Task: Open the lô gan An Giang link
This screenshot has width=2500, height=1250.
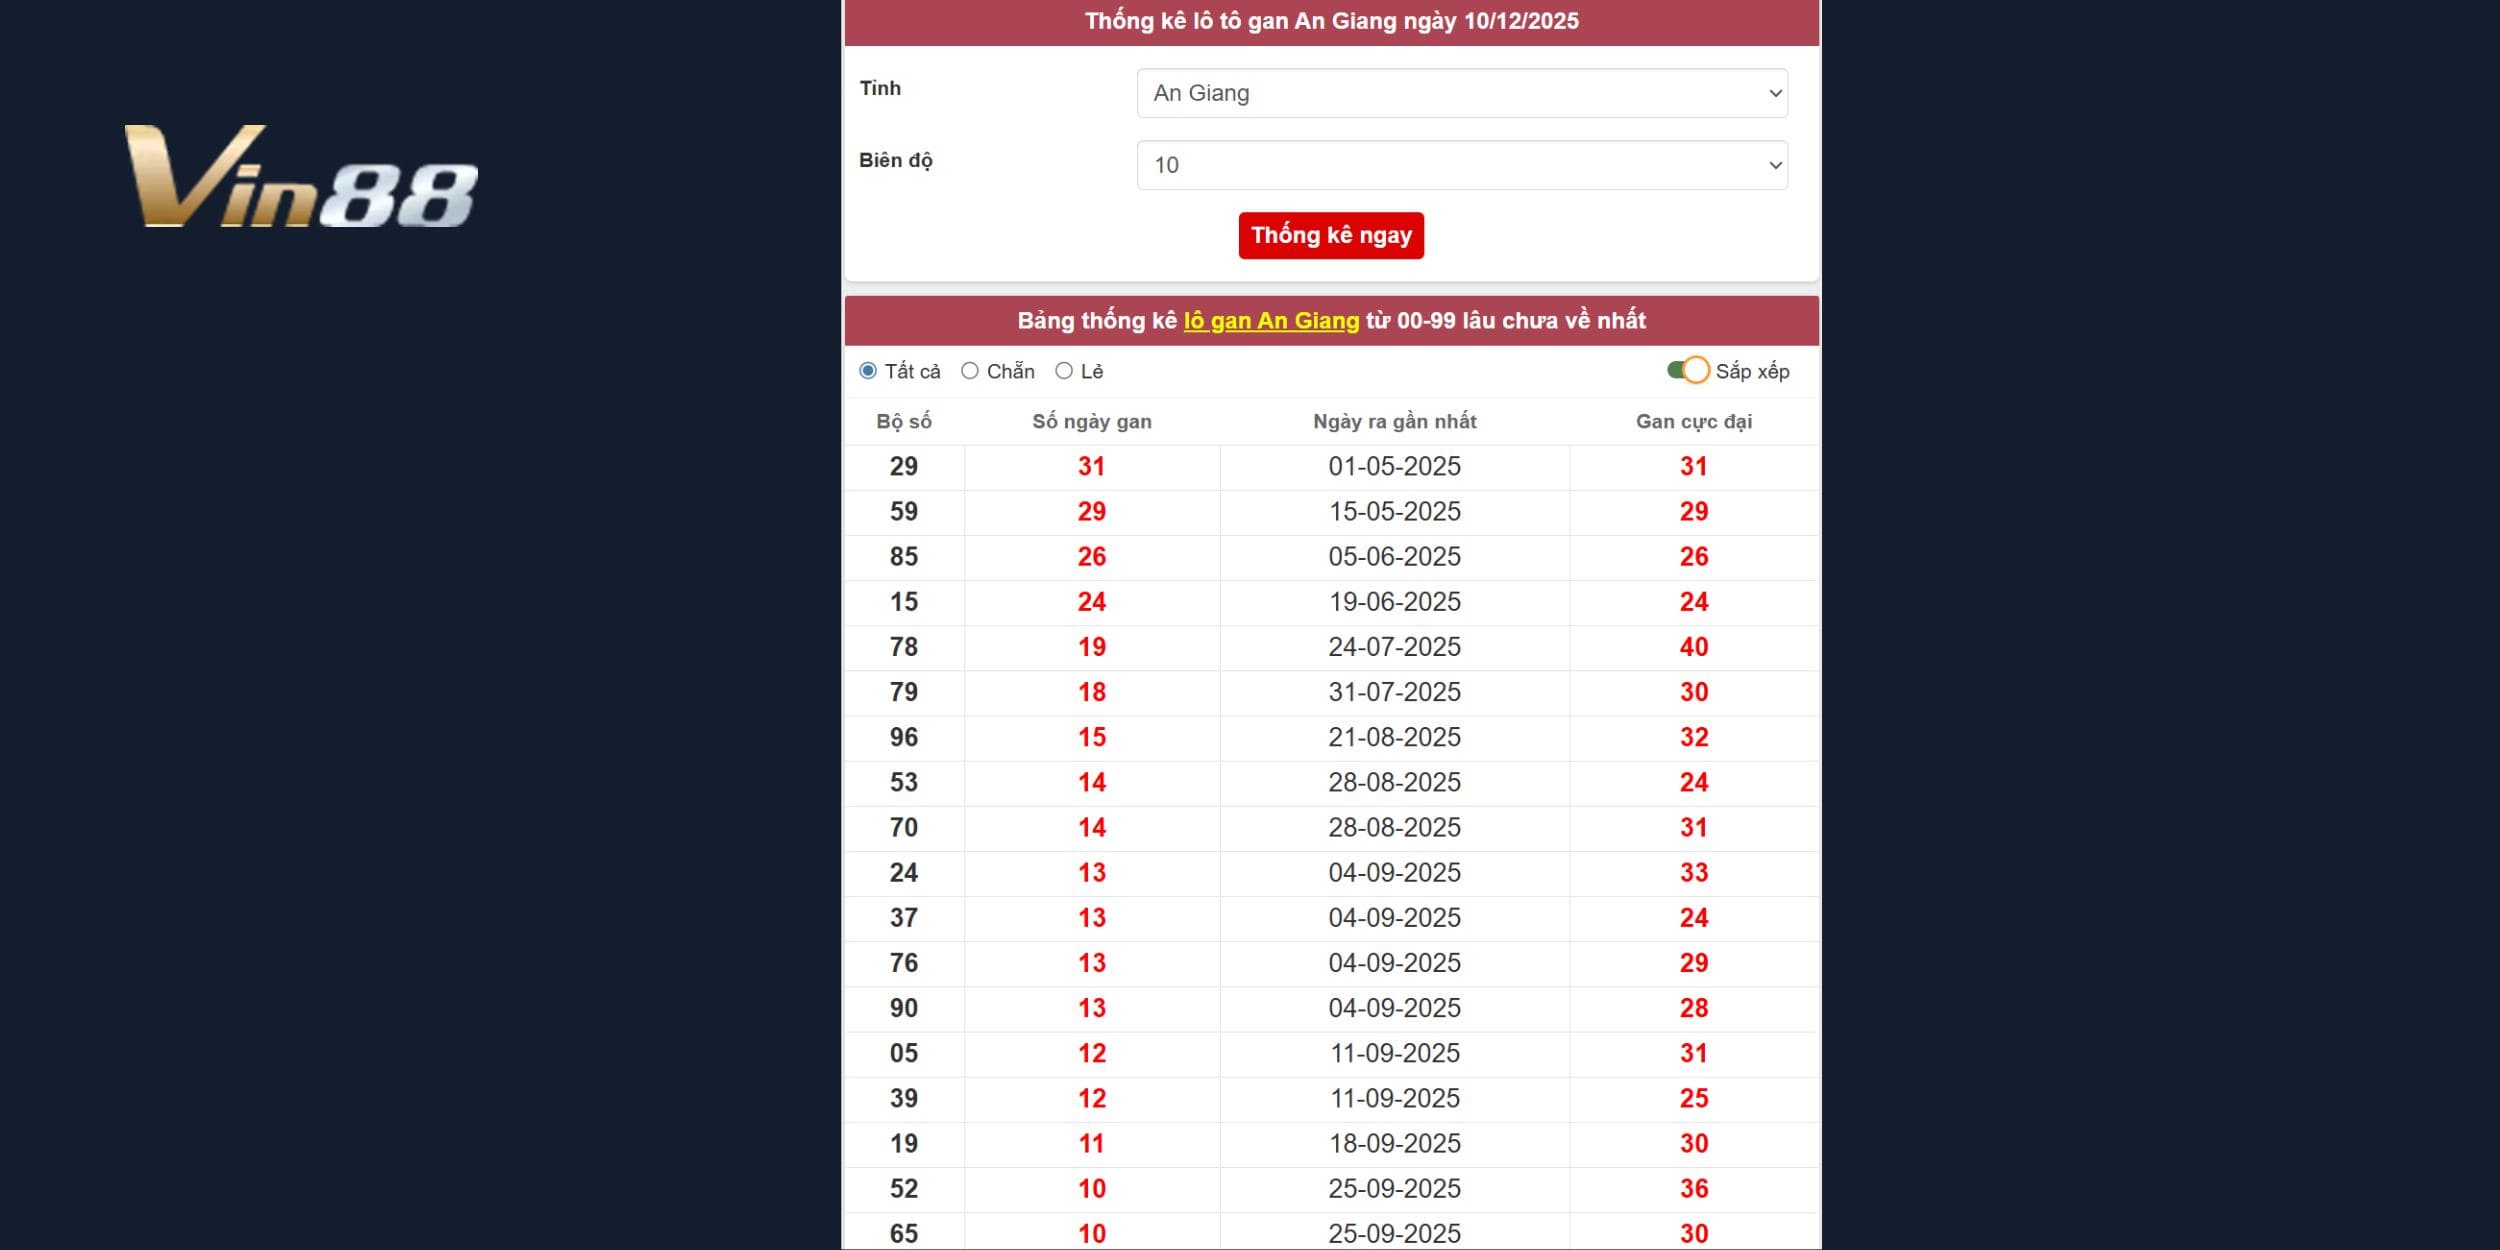Action: [x=1271, y=321]
